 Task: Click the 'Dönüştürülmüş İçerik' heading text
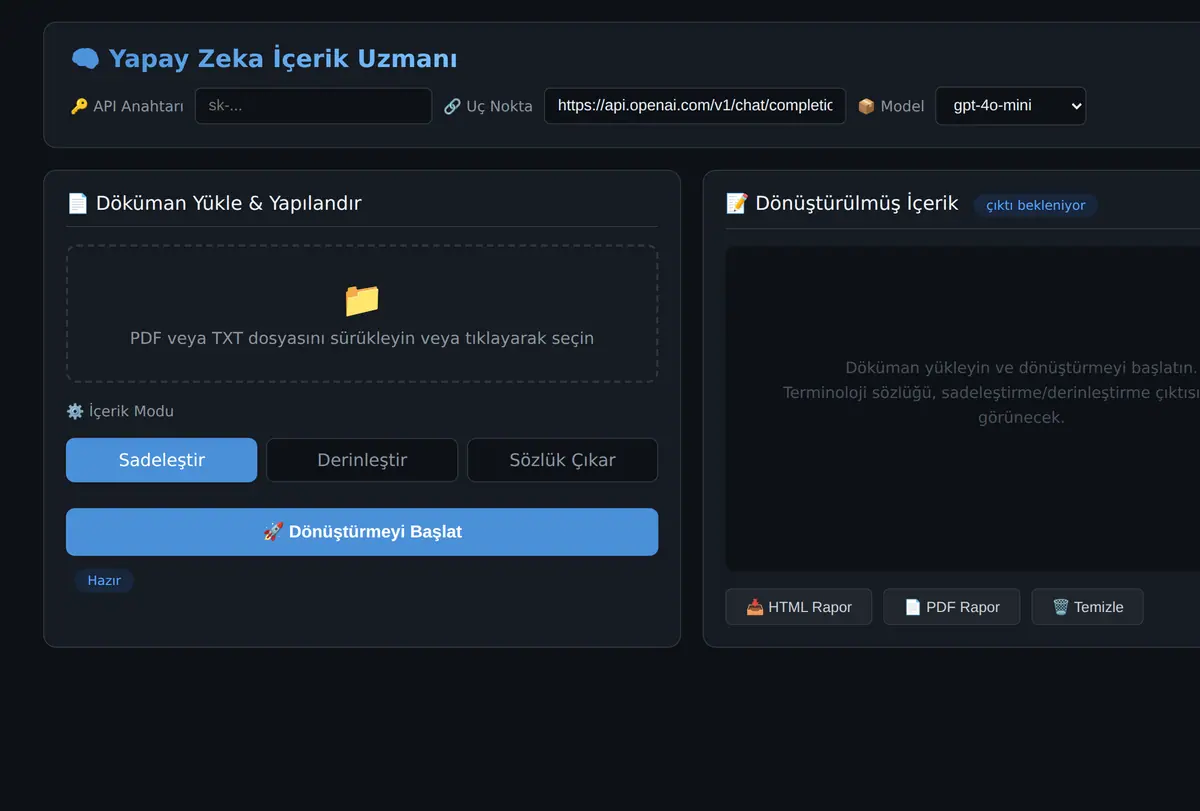(x=857, y=203)
